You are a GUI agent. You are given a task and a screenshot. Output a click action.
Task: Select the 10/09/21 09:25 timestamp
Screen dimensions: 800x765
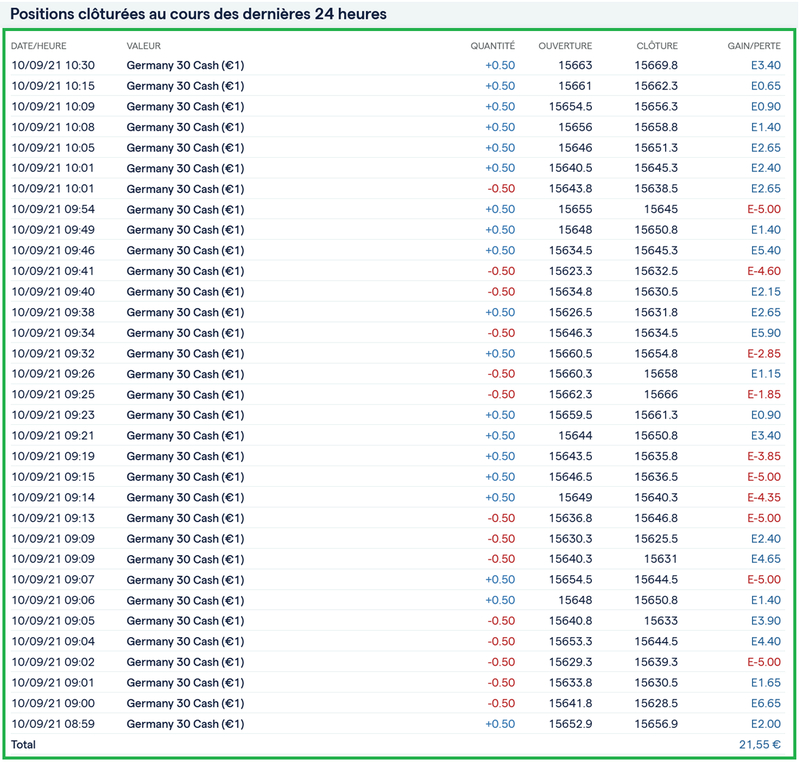[x=53, y=394]
